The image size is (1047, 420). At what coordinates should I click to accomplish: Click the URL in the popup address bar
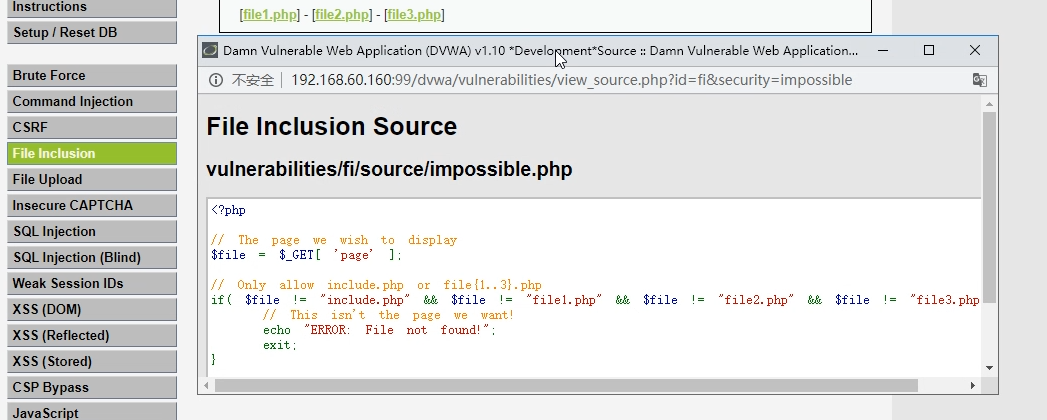[571, 80]
